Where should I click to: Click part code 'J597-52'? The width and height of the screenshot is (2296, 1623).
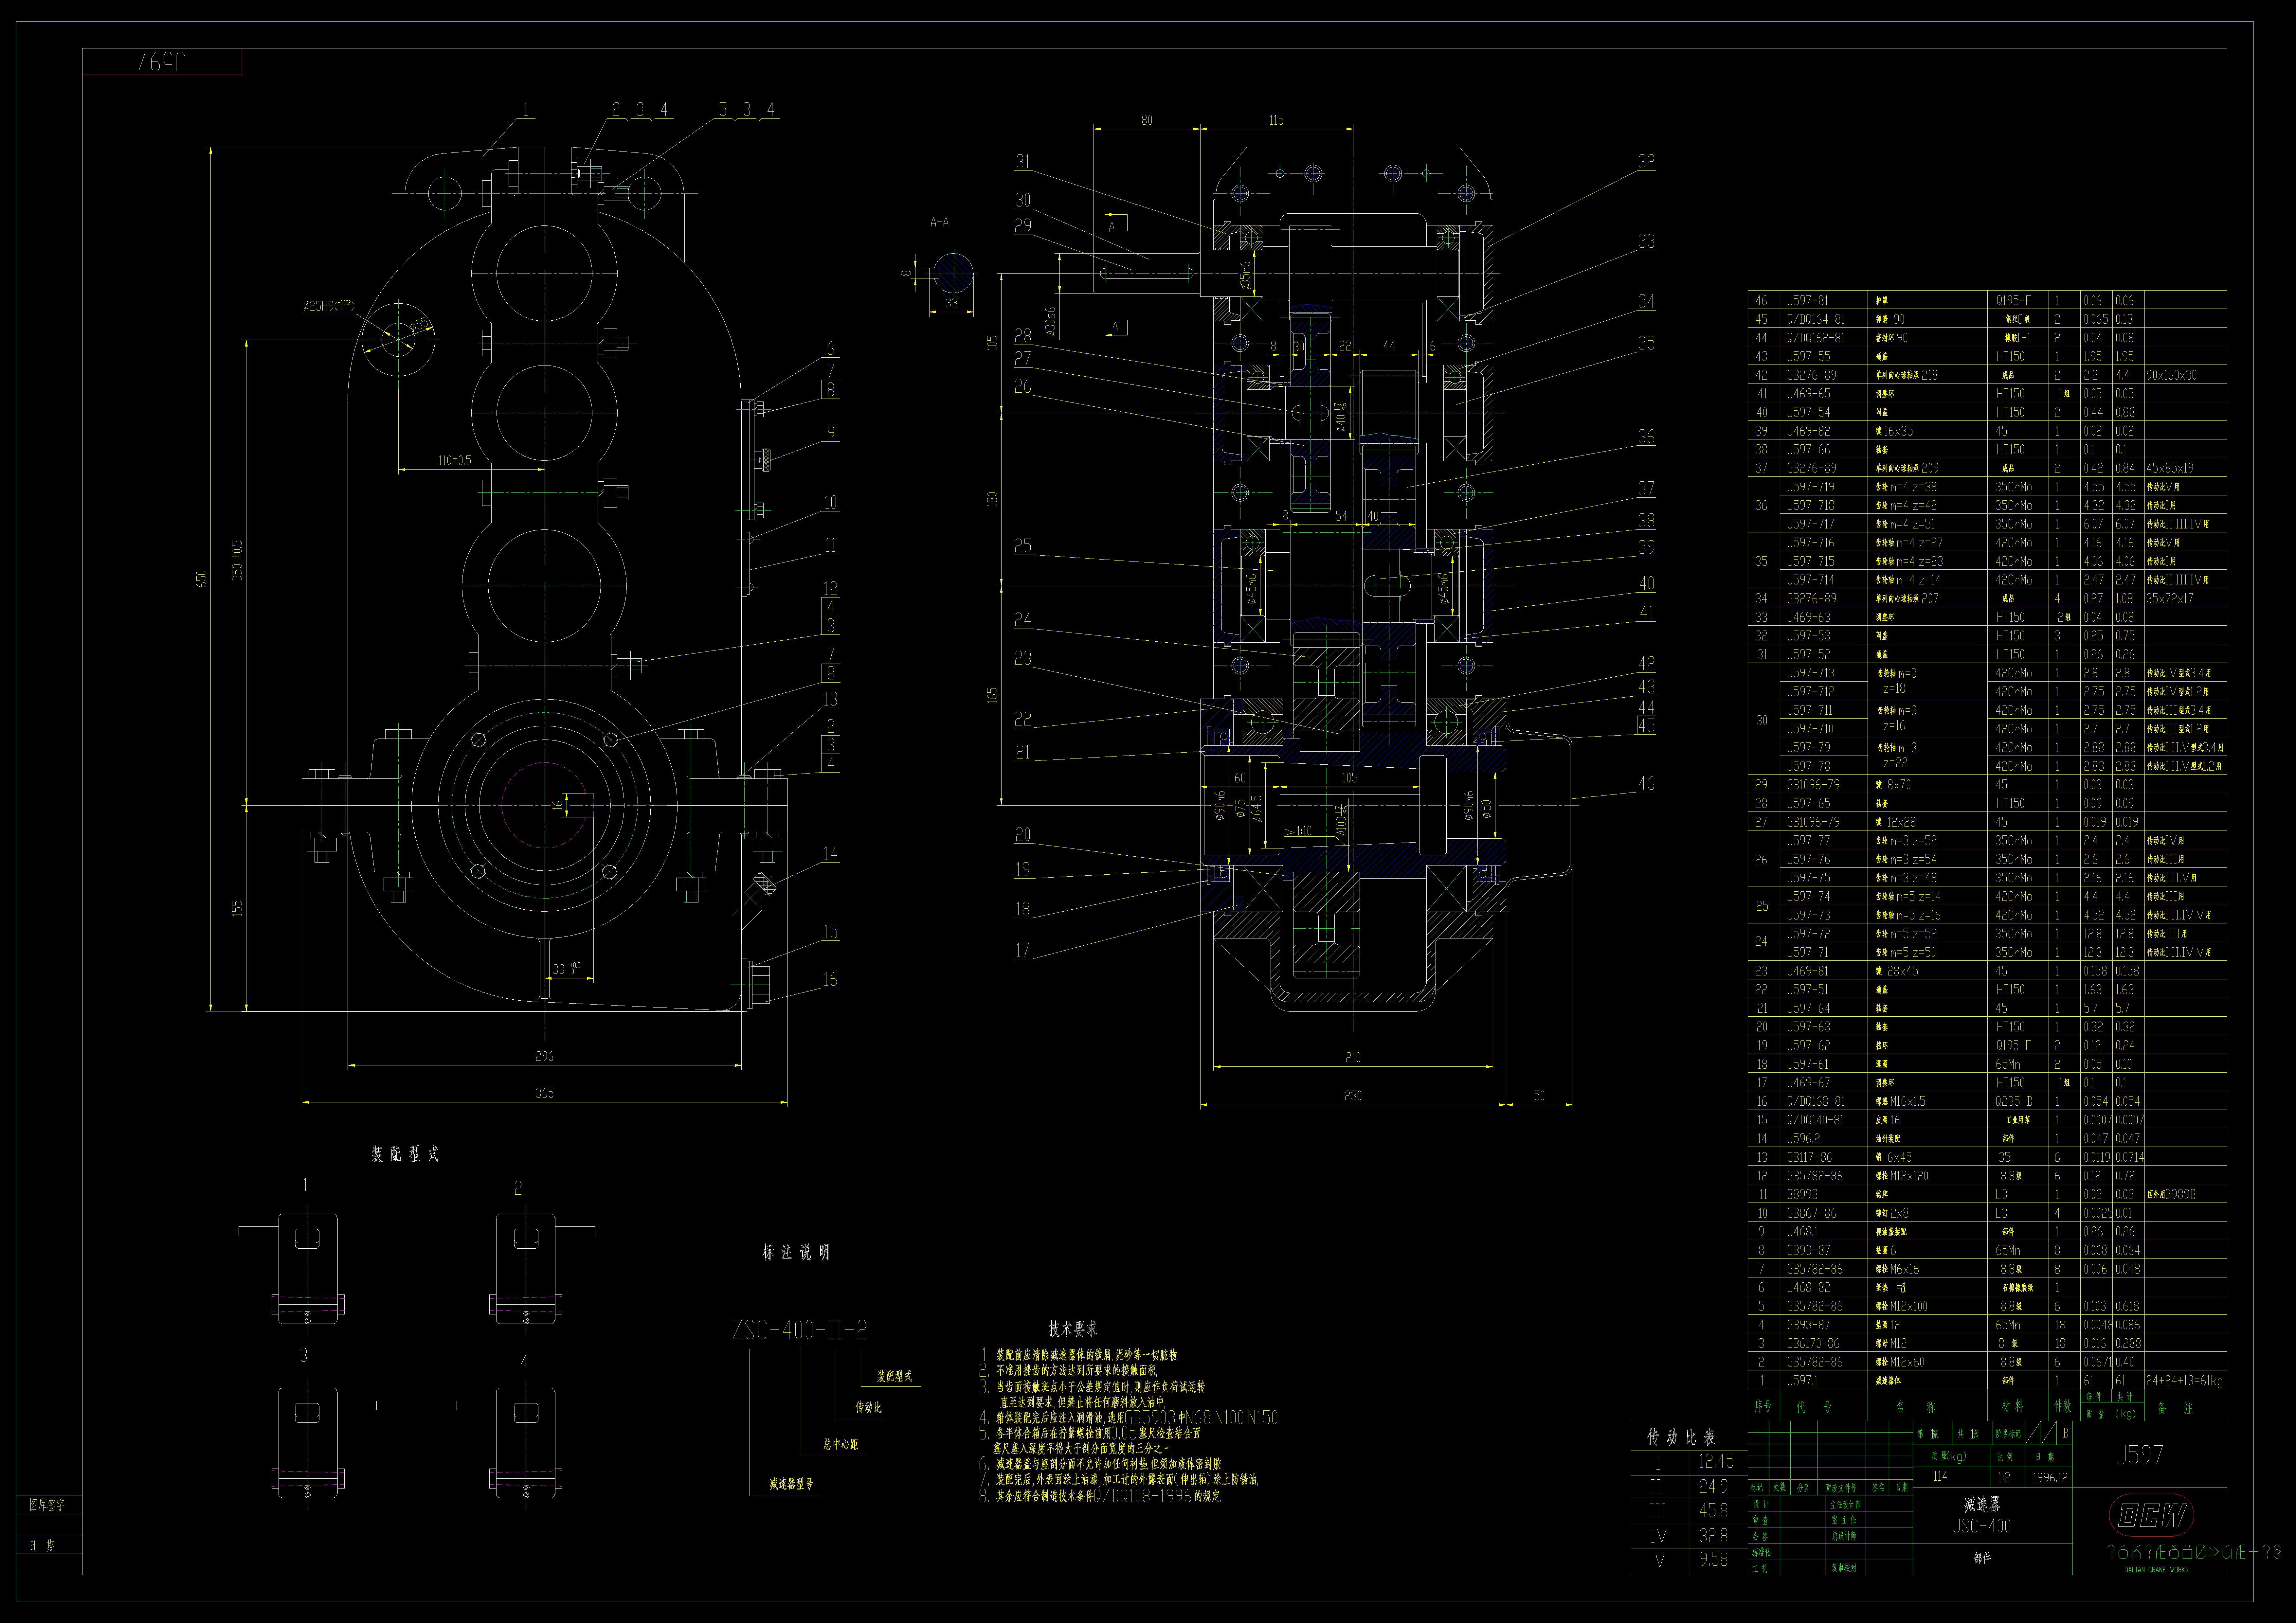(x=1808, y=655)
